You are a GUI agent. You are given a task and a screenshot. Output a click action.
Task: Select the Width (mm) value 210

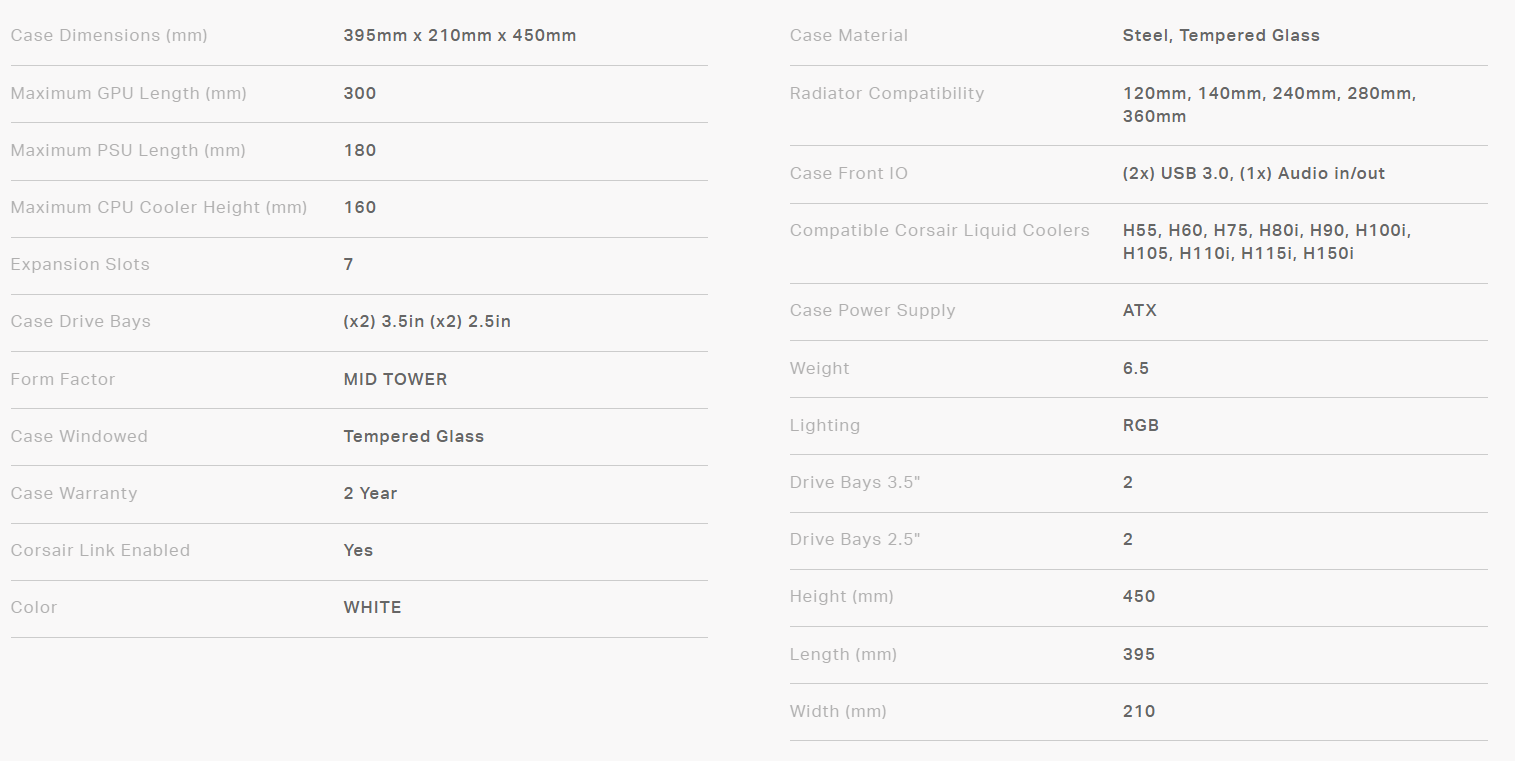pyautogui.click(x=1139, y=712)
